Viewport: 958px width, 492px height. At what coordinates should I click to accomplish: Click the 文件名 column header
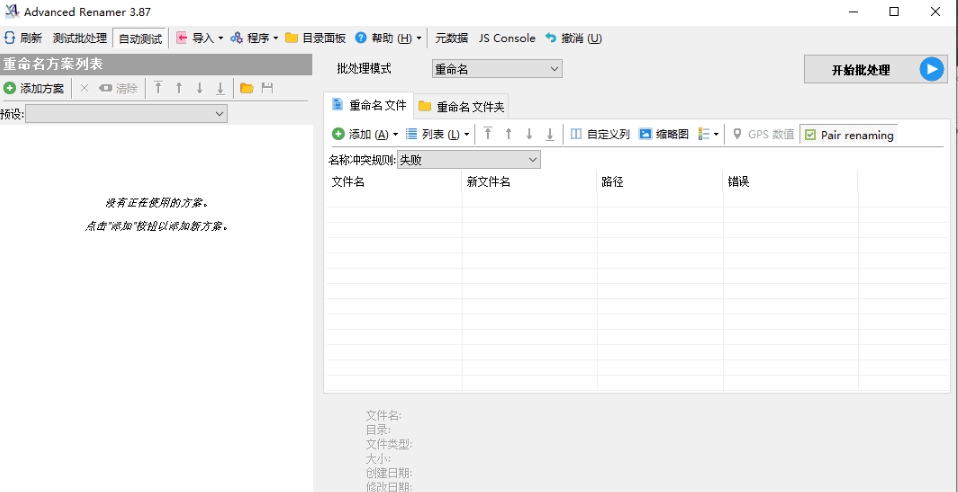[x=394, y=182]
